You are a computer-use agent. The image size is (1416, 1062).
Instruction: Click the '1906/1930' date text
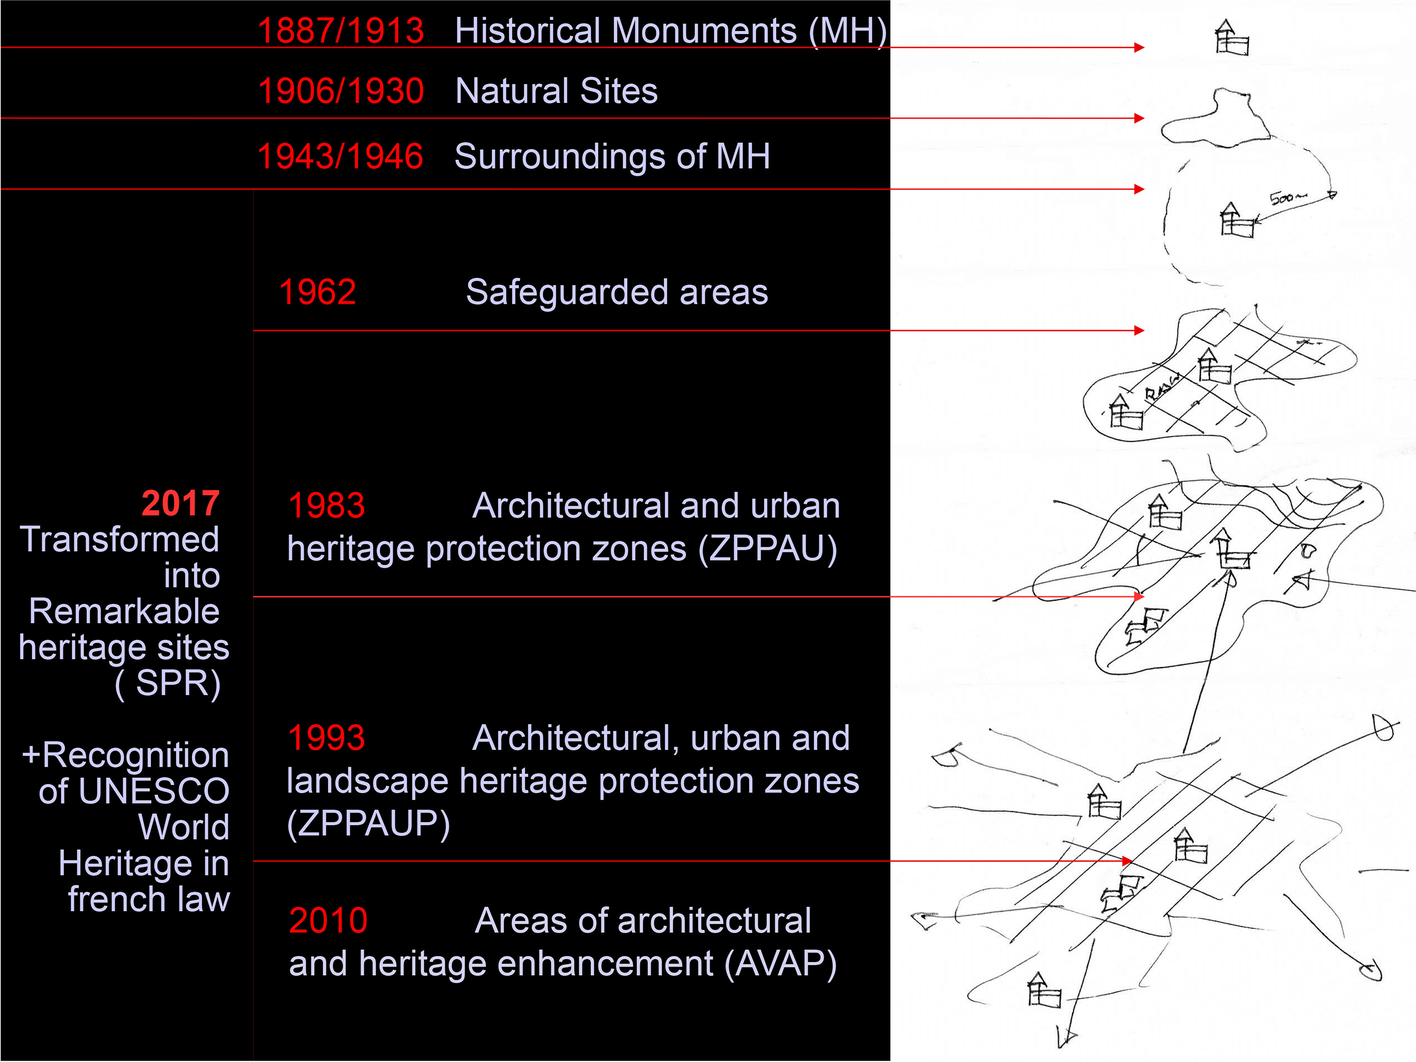pyautogui.click(x=341, y=91)
